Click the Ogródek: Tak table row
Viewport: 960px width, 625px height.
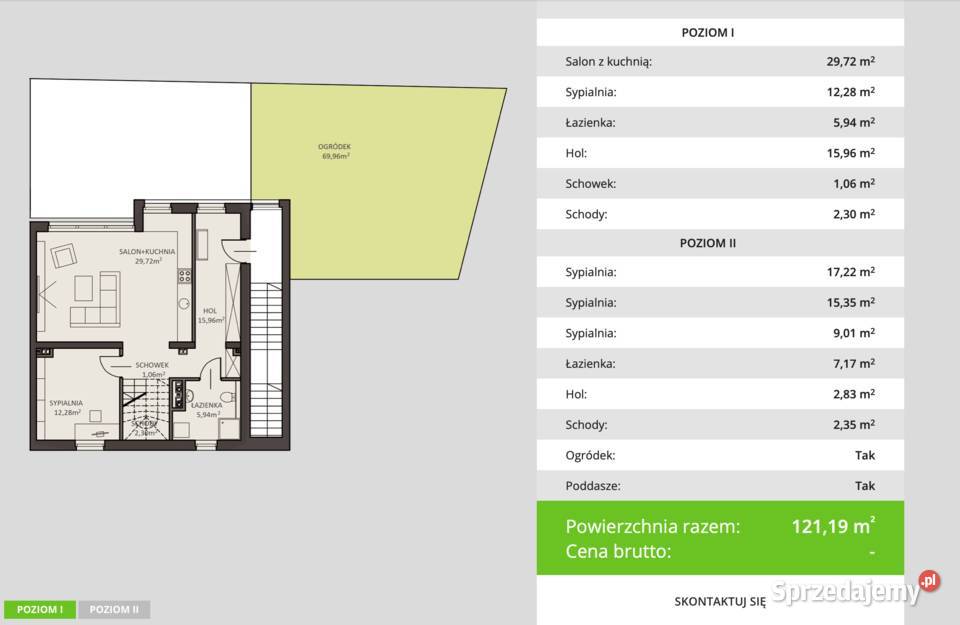coord(720,455)
